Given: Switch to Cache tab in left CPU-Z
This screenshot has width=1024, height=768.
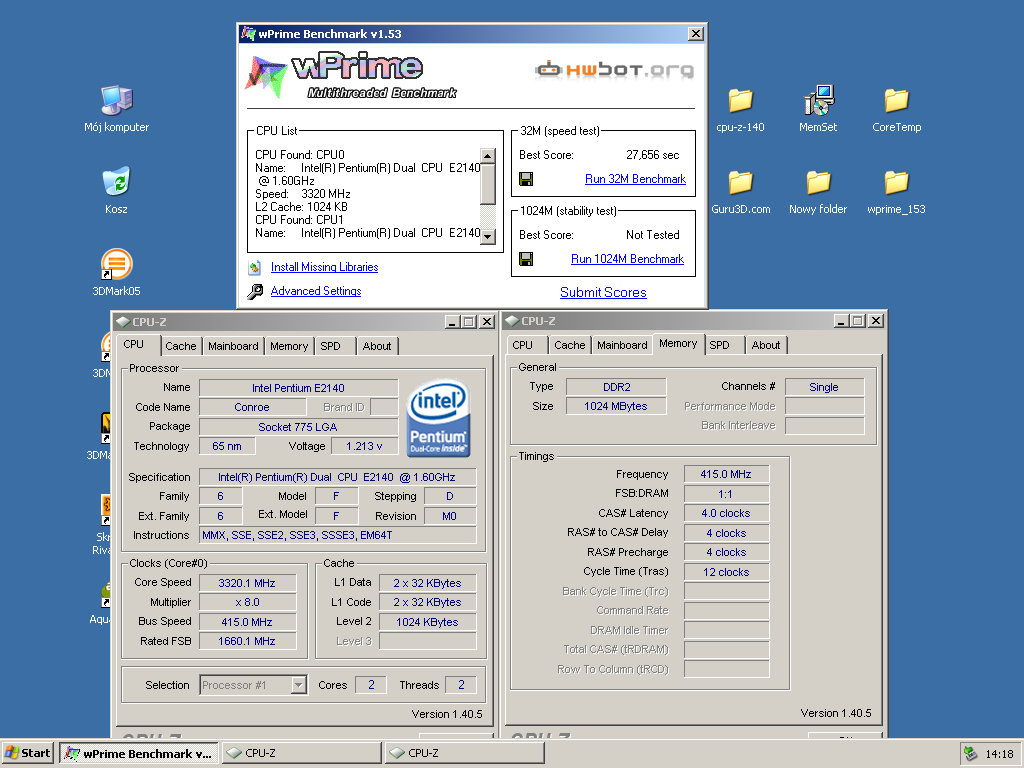Looking at the screenshot, I should 180,346.
